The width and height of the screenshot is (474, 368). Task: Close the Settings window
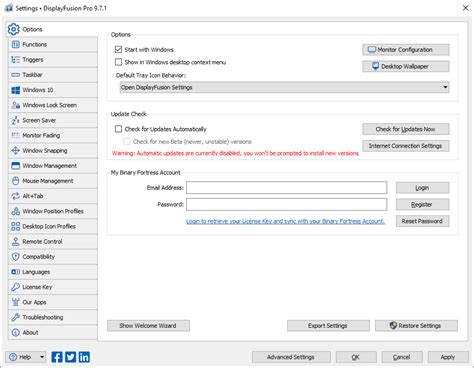[x=465, y=8]
